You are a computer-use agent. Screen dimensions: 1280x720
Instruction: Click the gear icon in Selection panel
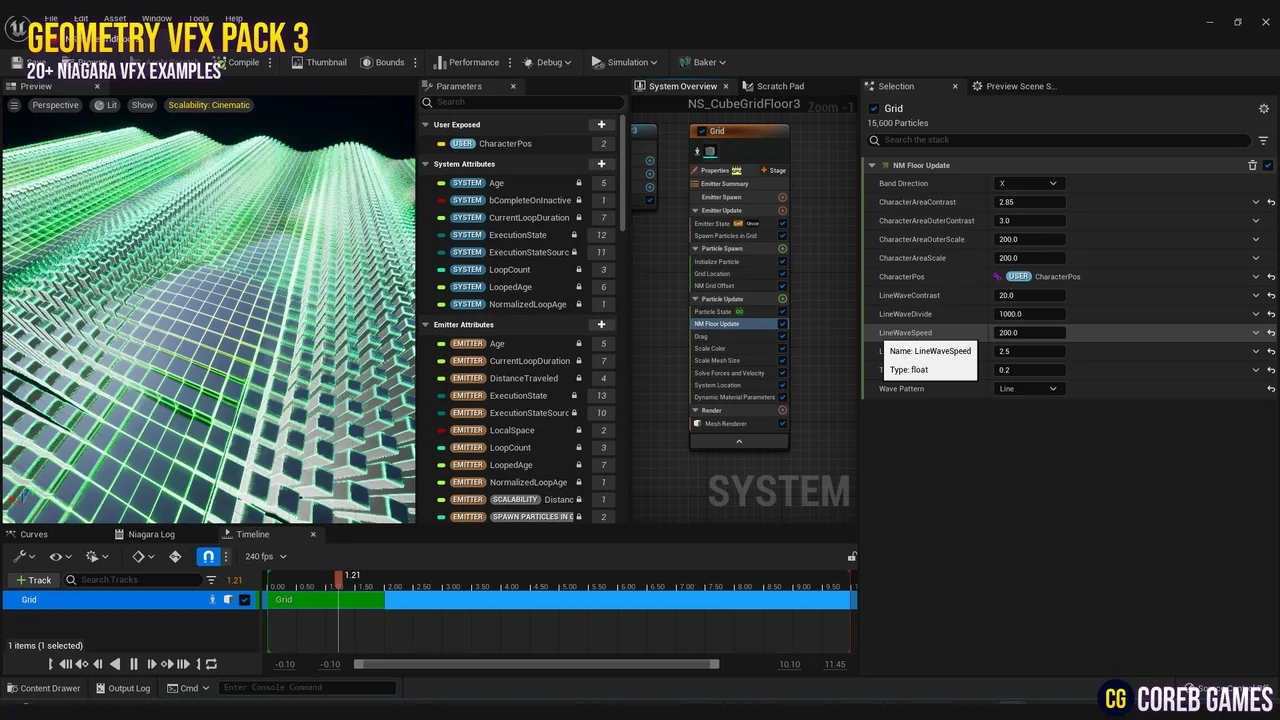(x=1263, y=108)
